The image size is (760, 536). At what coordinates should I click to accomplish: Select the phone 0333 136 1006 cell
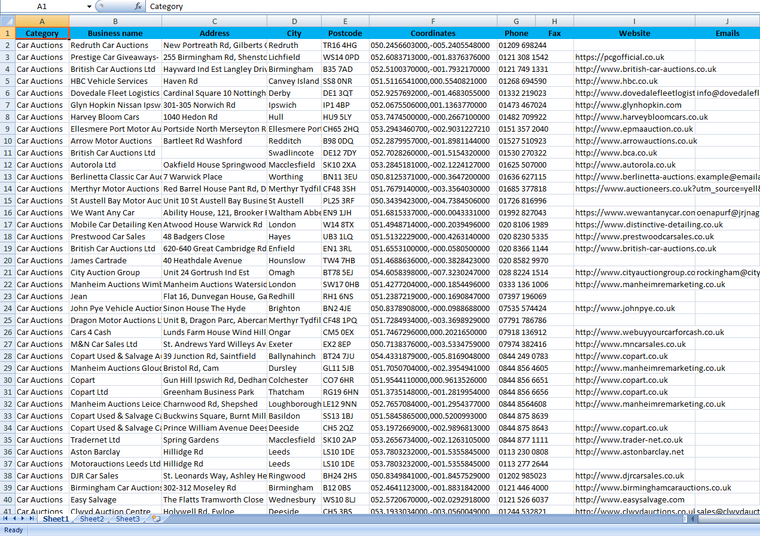click(x=516, y=284)
